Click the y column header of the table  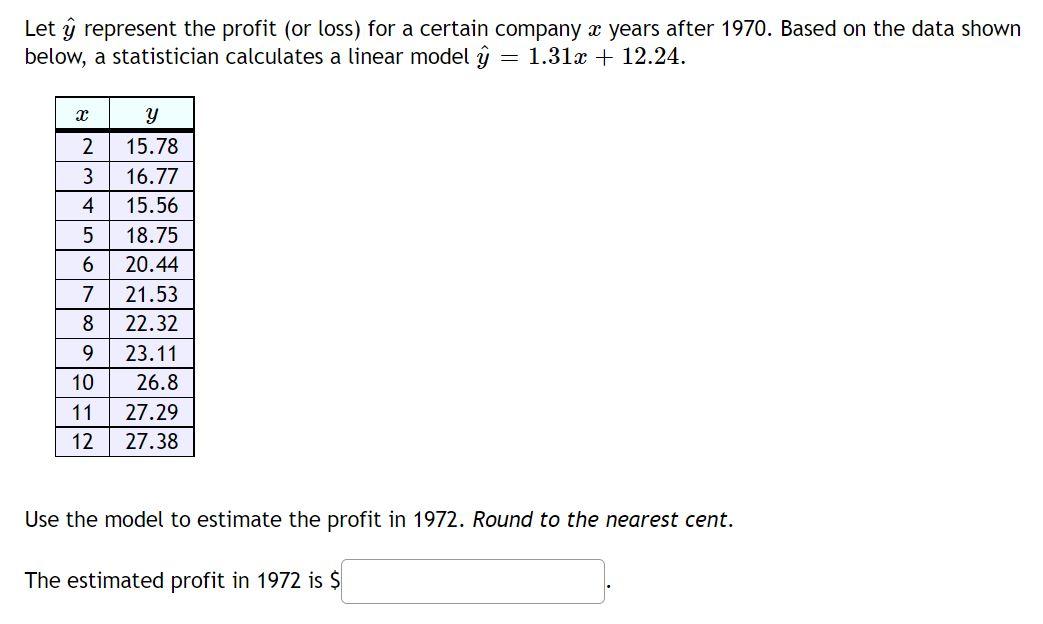151,113
